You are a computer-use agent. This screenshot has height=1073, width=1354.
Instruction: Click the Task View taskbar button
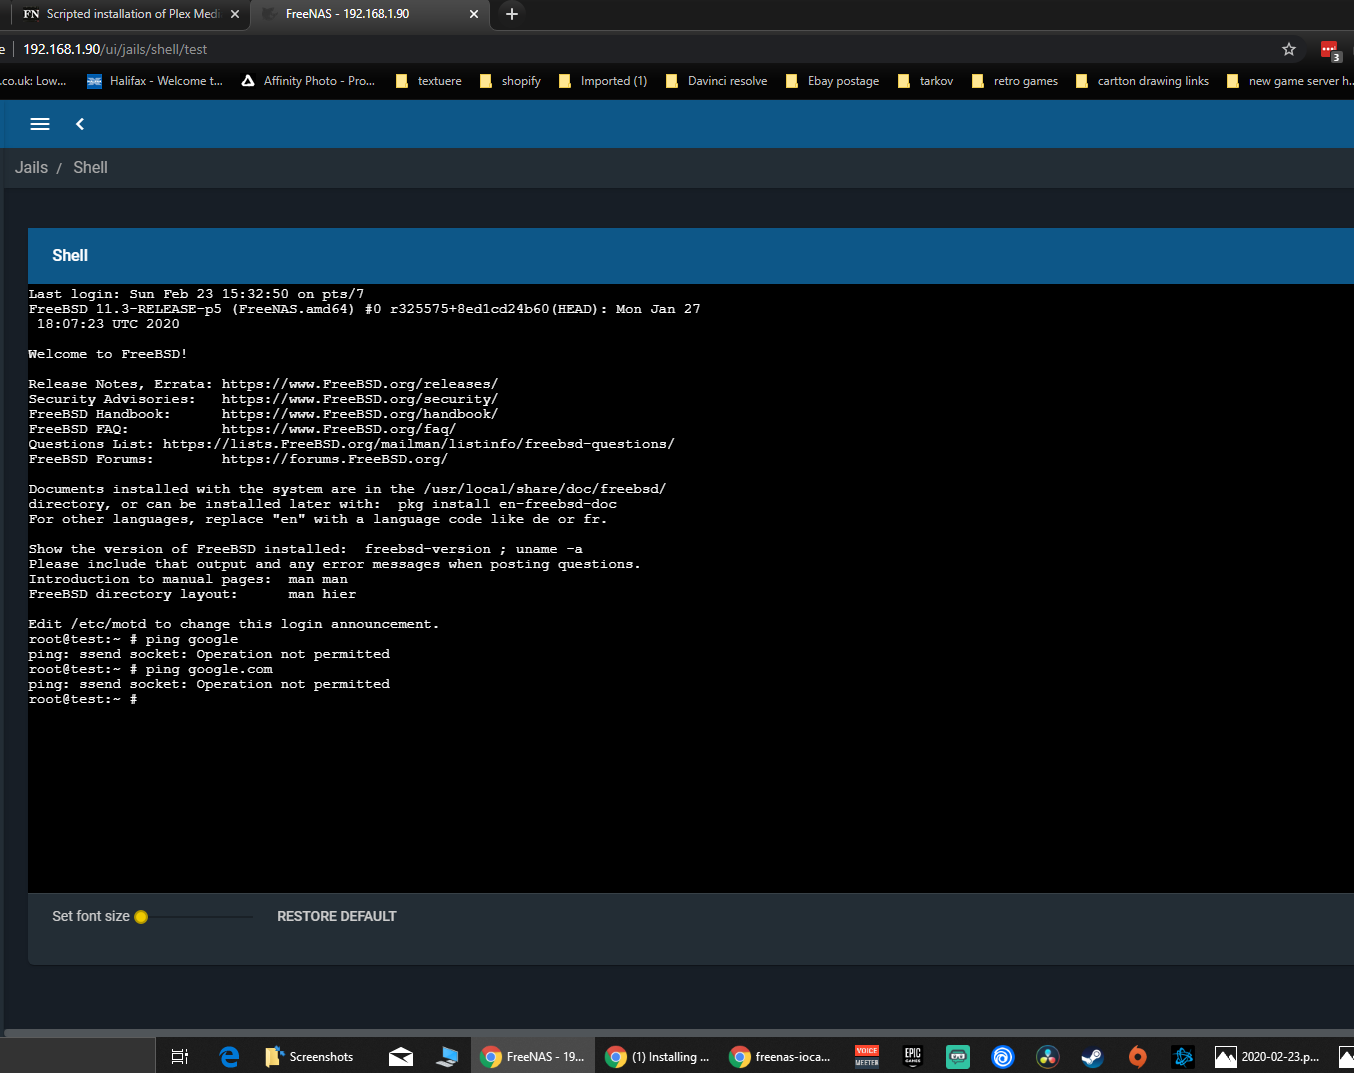[x=180, y=1056]
